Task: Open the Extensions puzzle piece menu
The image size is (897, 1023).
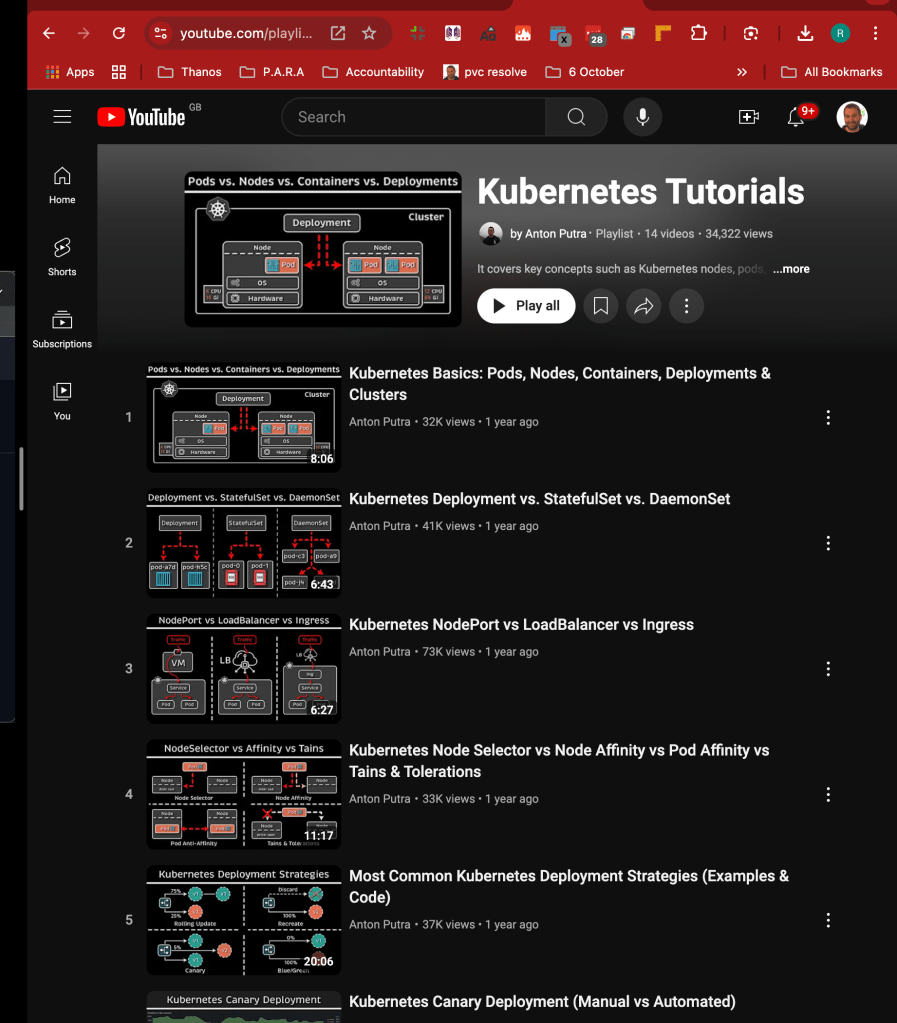Action: [699, 33]
